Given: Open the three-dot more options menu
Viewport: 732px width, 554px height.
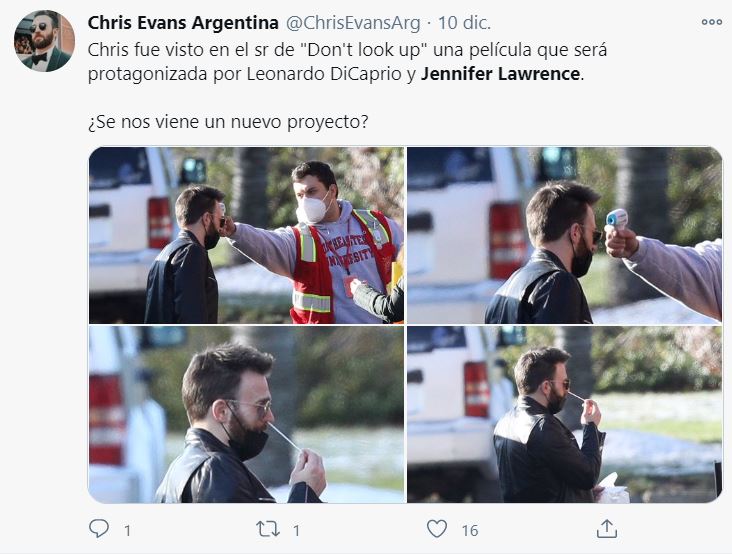Looking at the screenshot, I should point(711,22).
